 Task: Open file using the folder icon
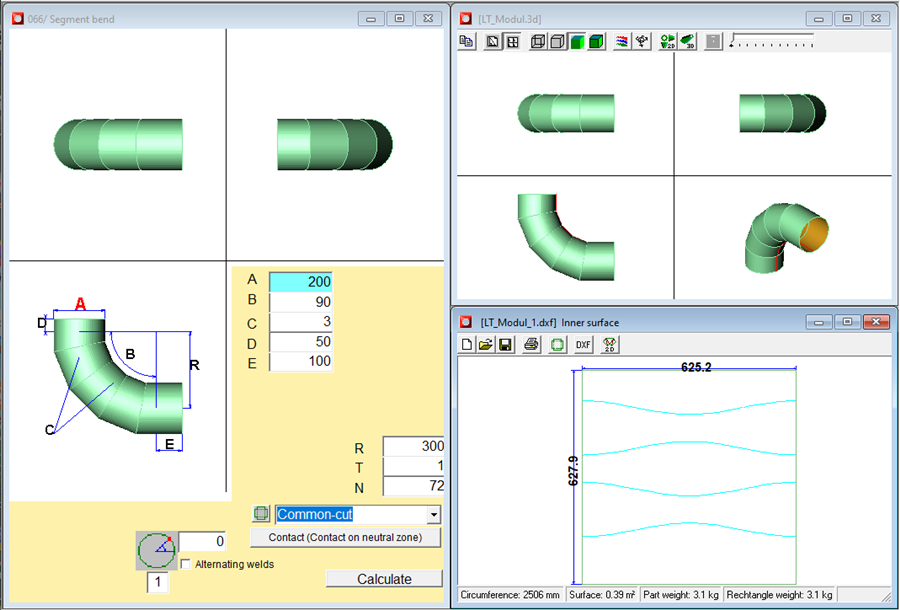[486, 344]
